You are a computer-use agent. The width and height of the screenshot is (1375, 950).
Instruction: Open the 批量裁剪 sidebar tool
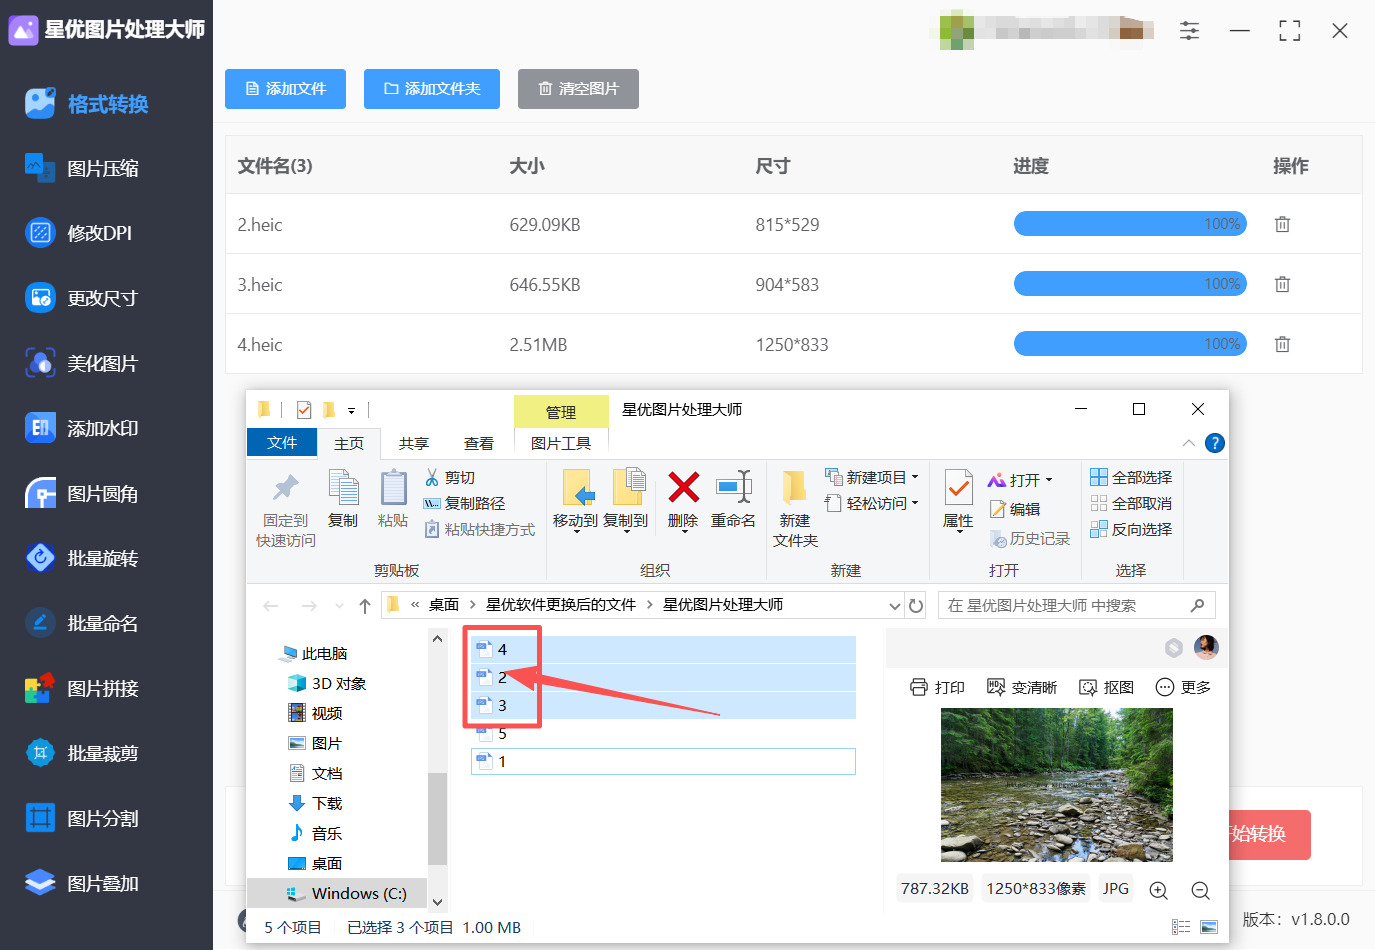click(x=82, y=753)
